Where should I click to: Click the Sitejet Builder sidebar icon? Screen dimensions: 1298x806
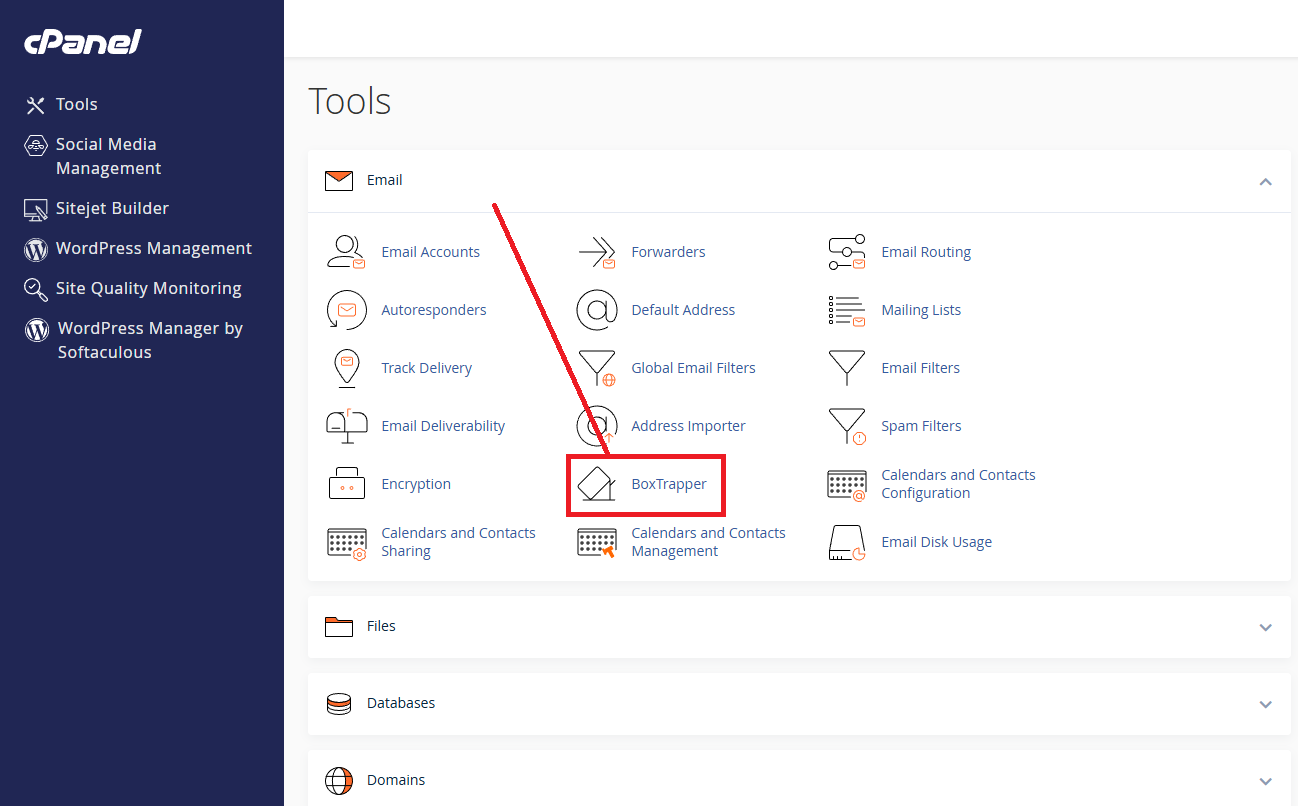[36, 209]
